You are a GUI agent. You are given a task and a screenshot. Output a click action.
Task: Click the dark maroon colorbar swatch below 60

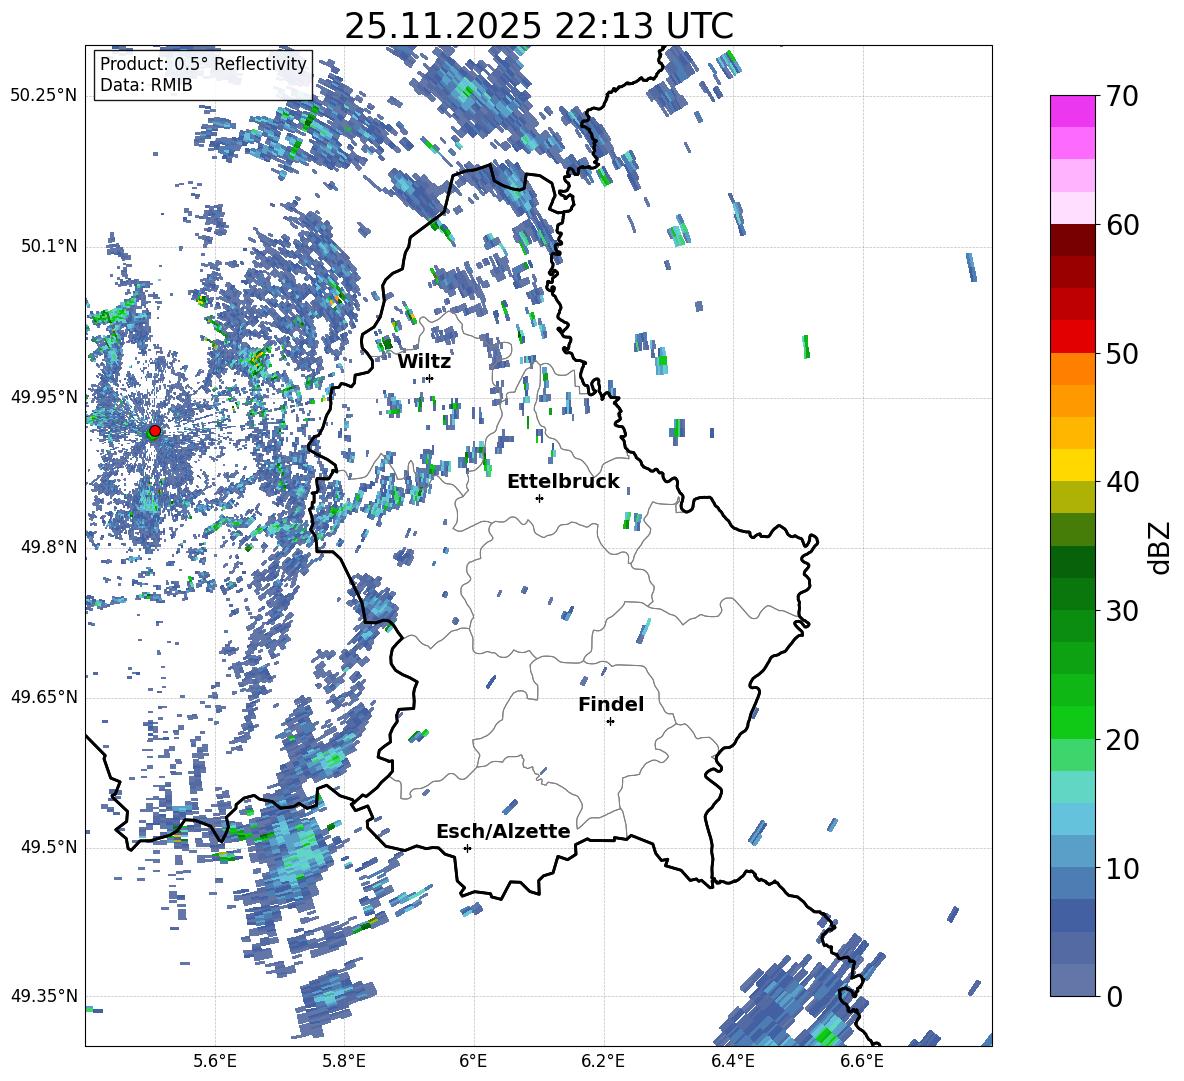click(x=1072, y=240)
